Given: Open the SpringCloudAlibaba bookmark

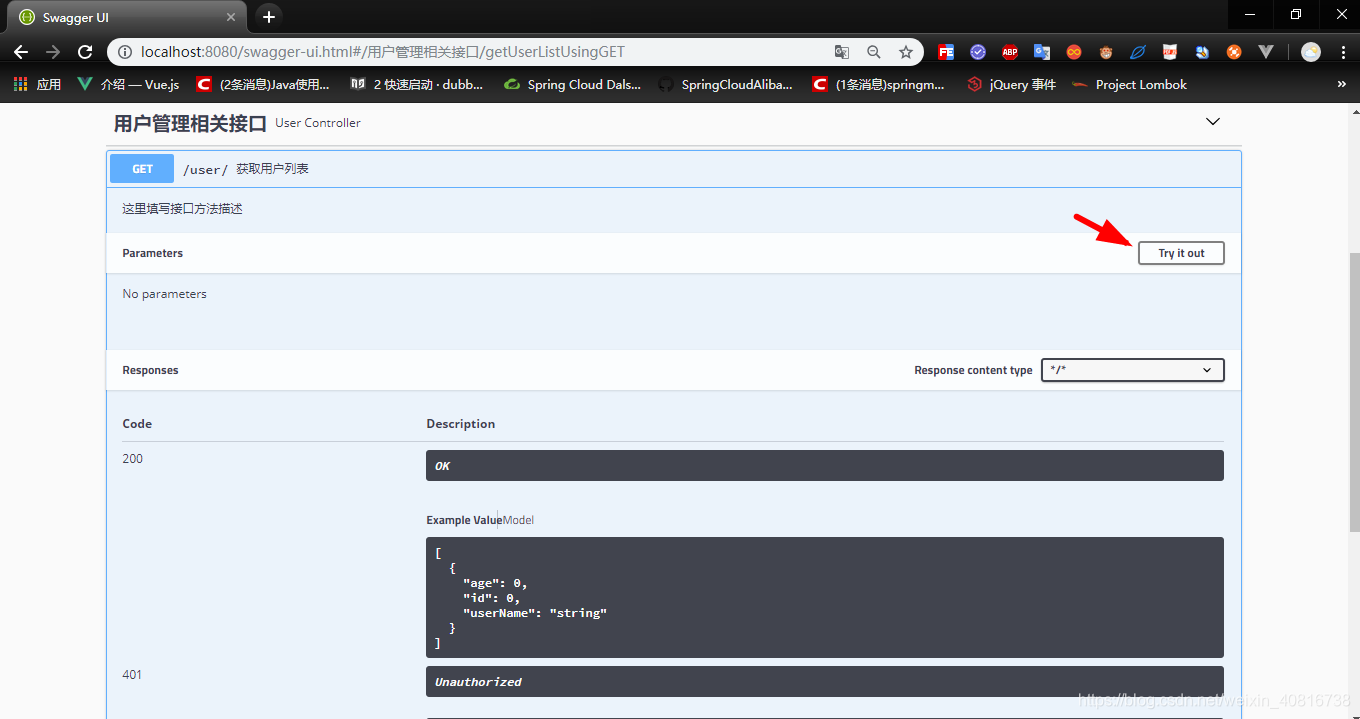Looking at the screenshot, I should pyautogui.click(x=725, y=85).
